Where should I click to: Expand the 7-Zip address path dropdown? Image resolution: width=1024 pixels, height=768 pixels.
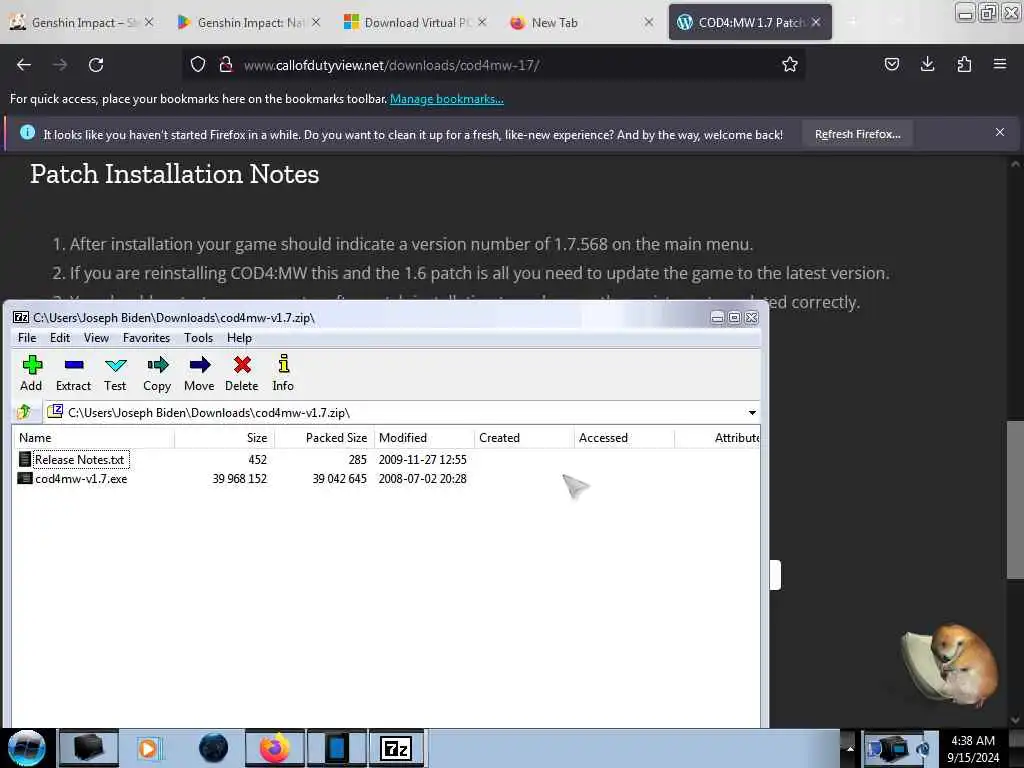click(752, 413)
